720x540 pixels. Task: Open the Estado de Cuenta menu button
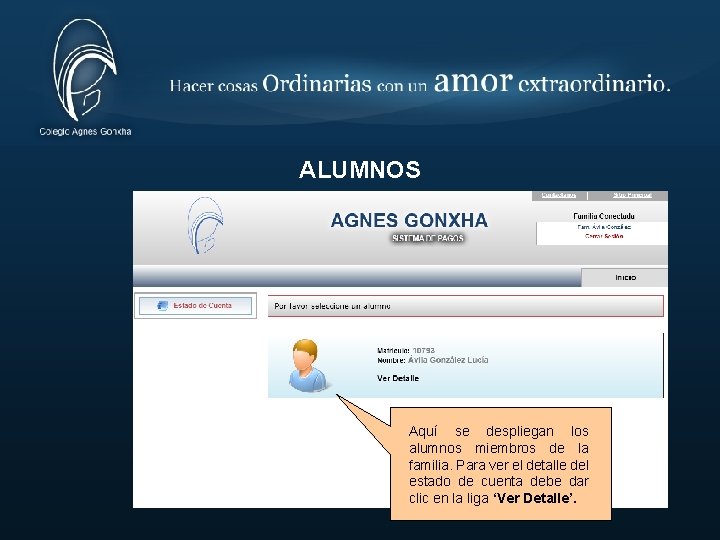tap(196, 306)
